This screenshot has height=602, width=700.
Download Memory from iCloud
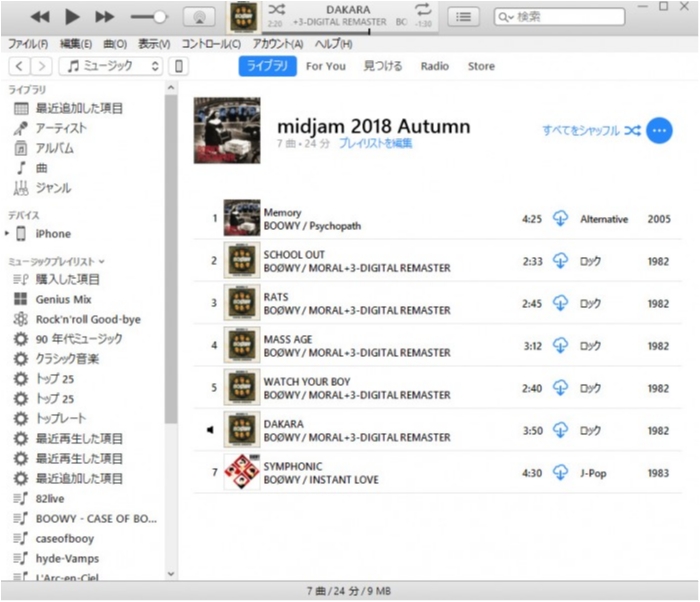[560, 219]
